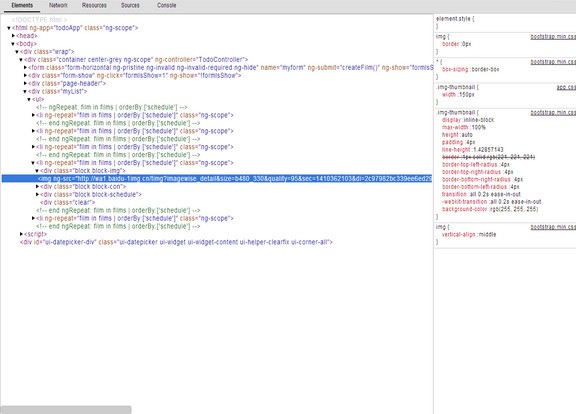576x414 pixels.
Task: Click the 'background-color: rgb(255, 255, 255)' property
Action: [490, 209]
